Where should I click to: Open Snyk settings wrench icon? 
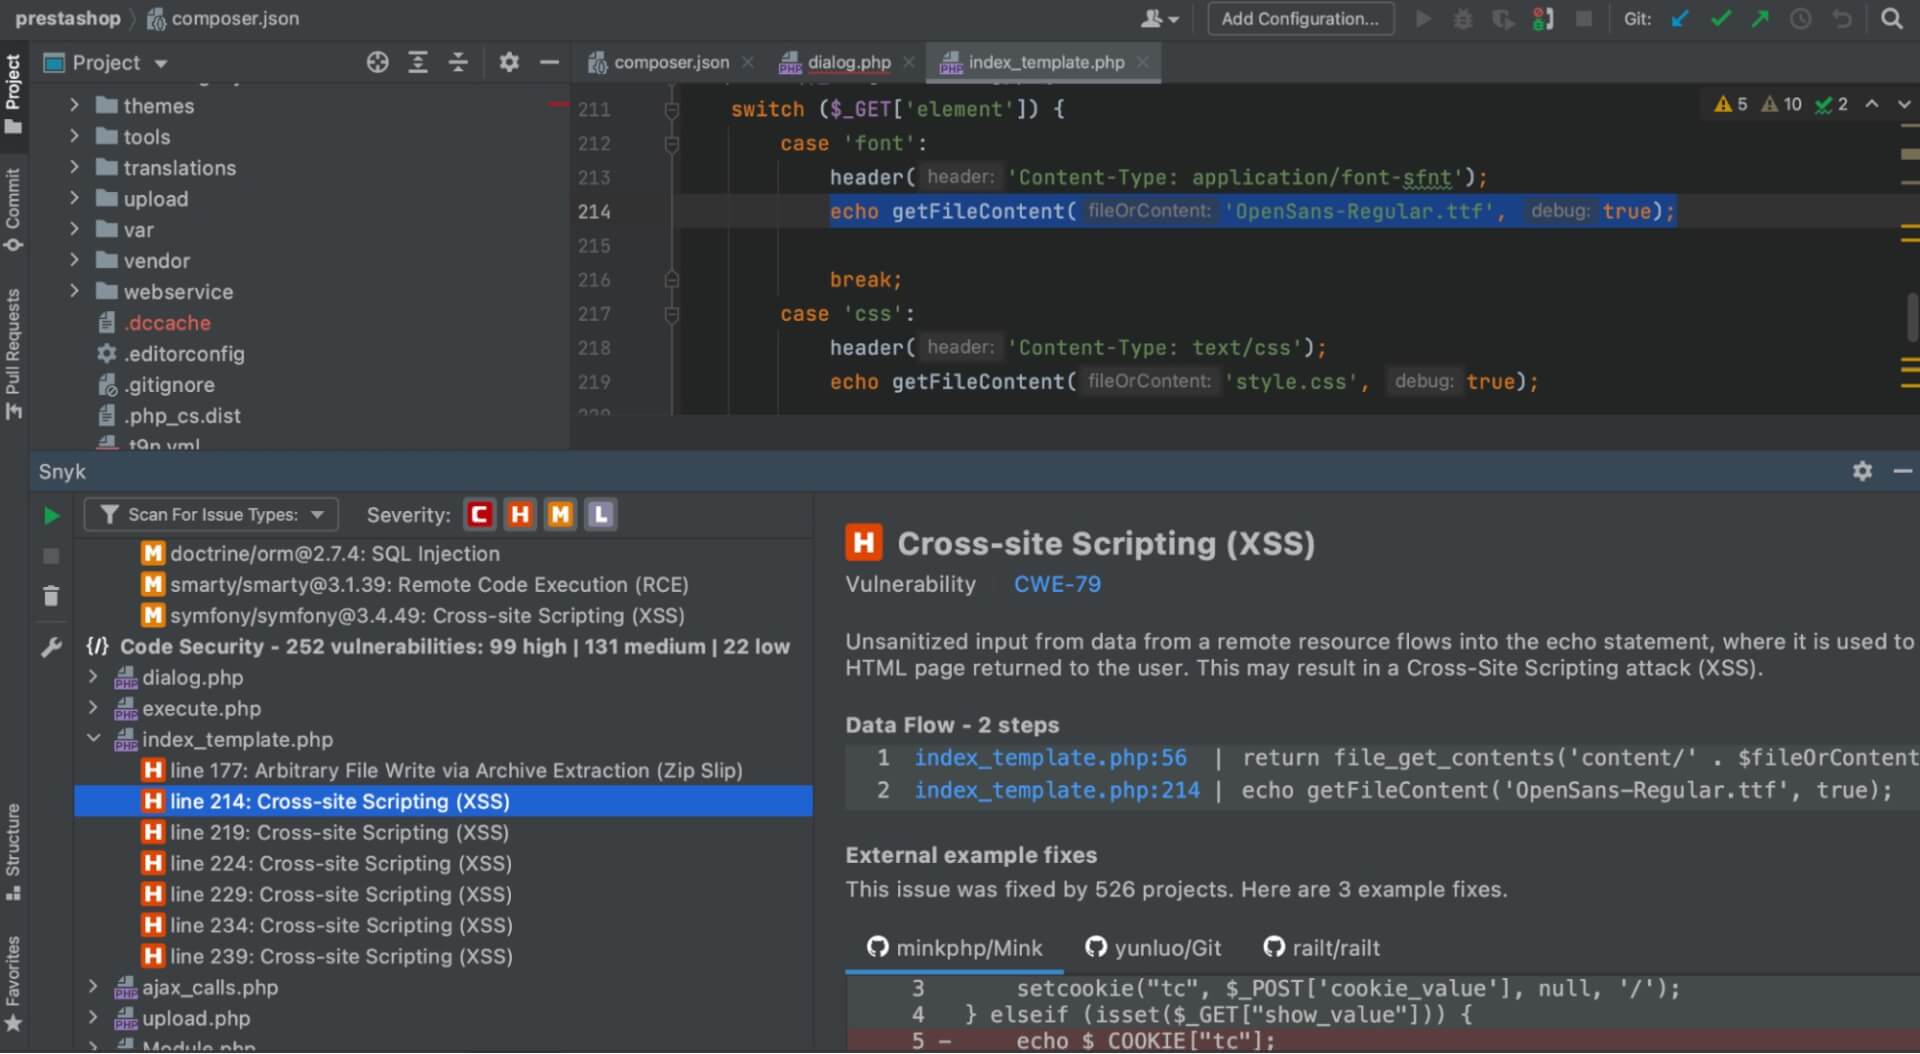(x=51, y=648)
